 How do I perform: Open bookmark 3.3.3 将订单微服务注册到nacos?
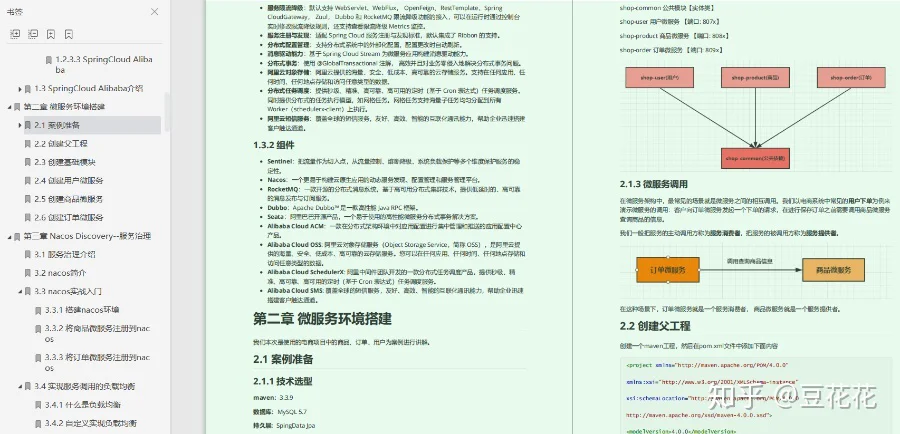coord(98,362)
